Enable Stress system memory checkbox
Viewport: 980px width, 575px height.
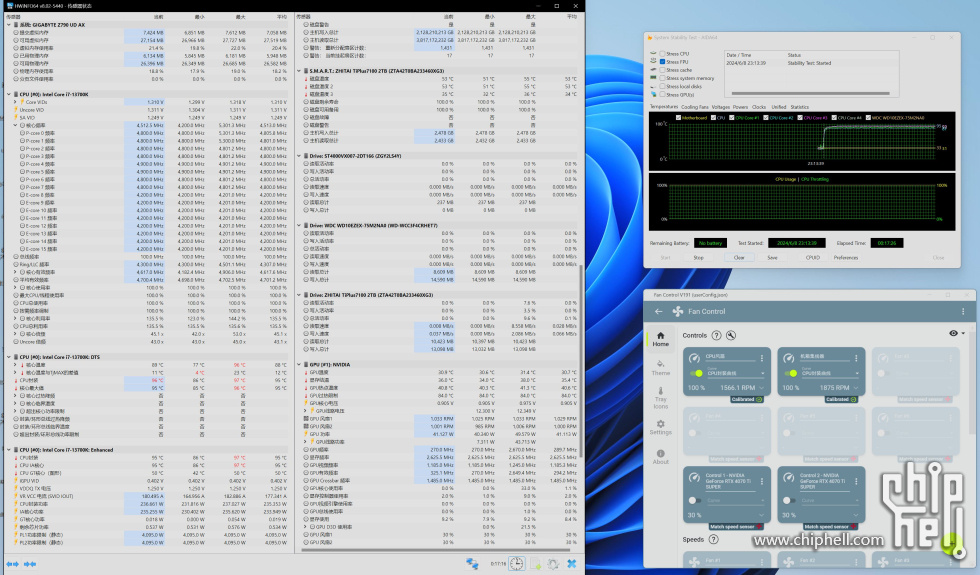(x=662, y=78)
